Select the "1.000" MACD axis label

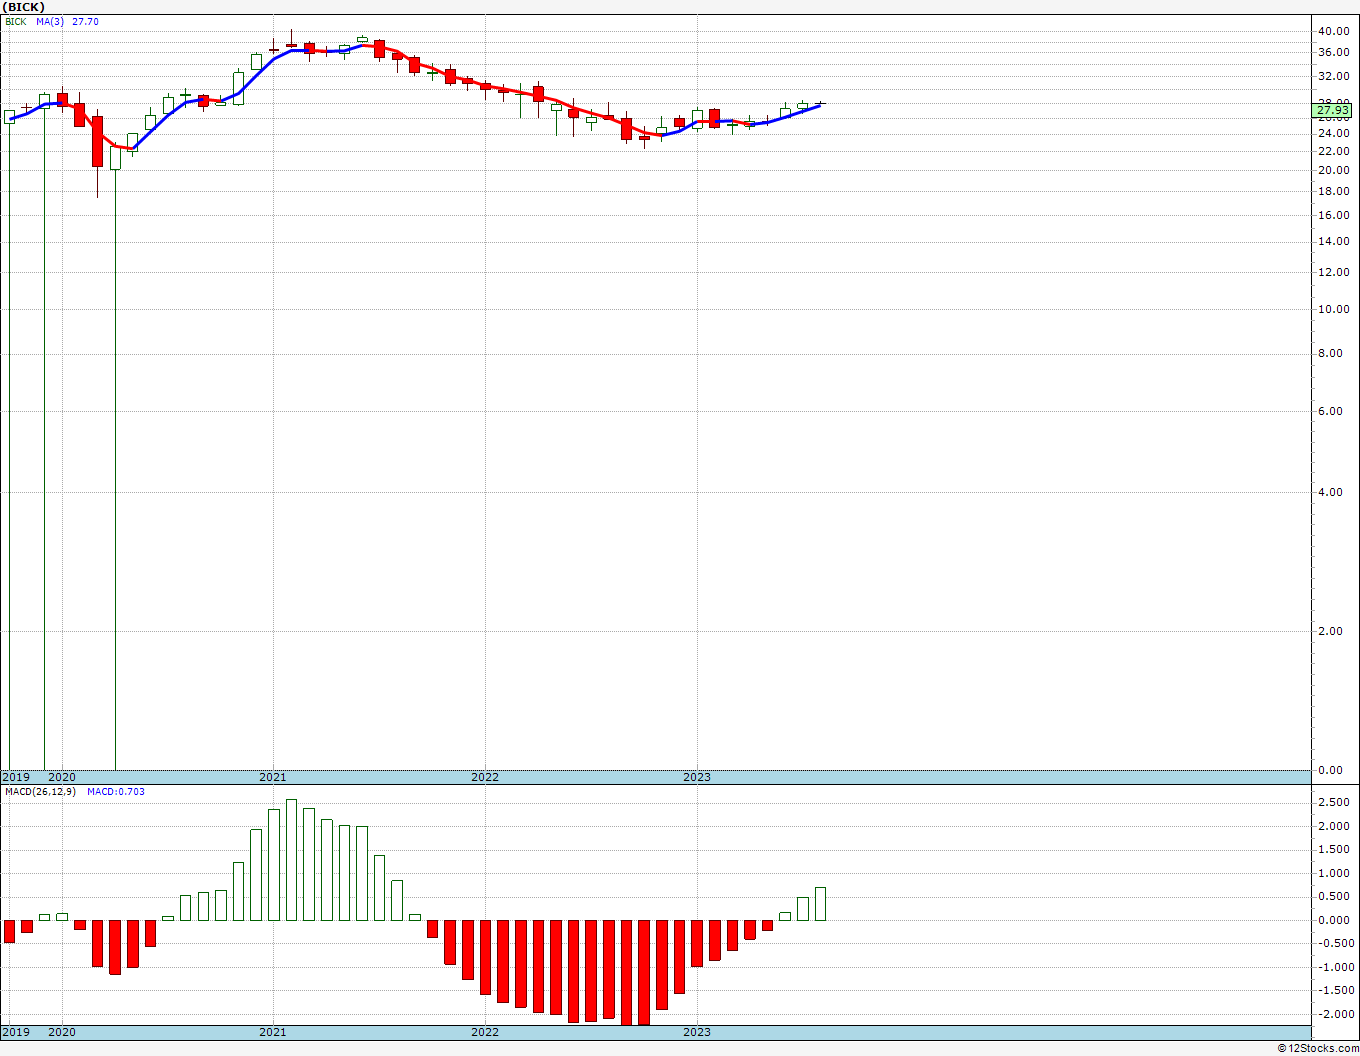tap(1336, 873)
